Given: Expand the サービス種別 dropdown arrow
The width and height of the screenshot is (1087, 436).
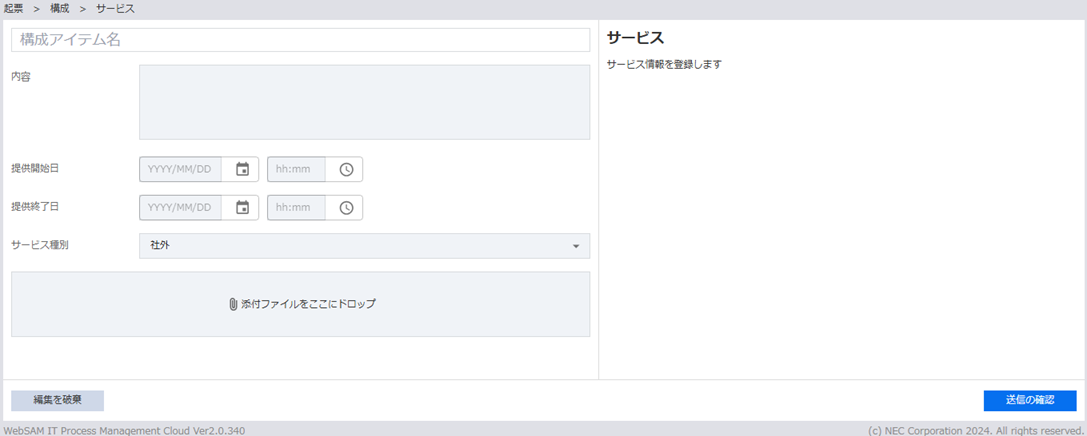Looking at the screenshot, I should click(575, 246).
